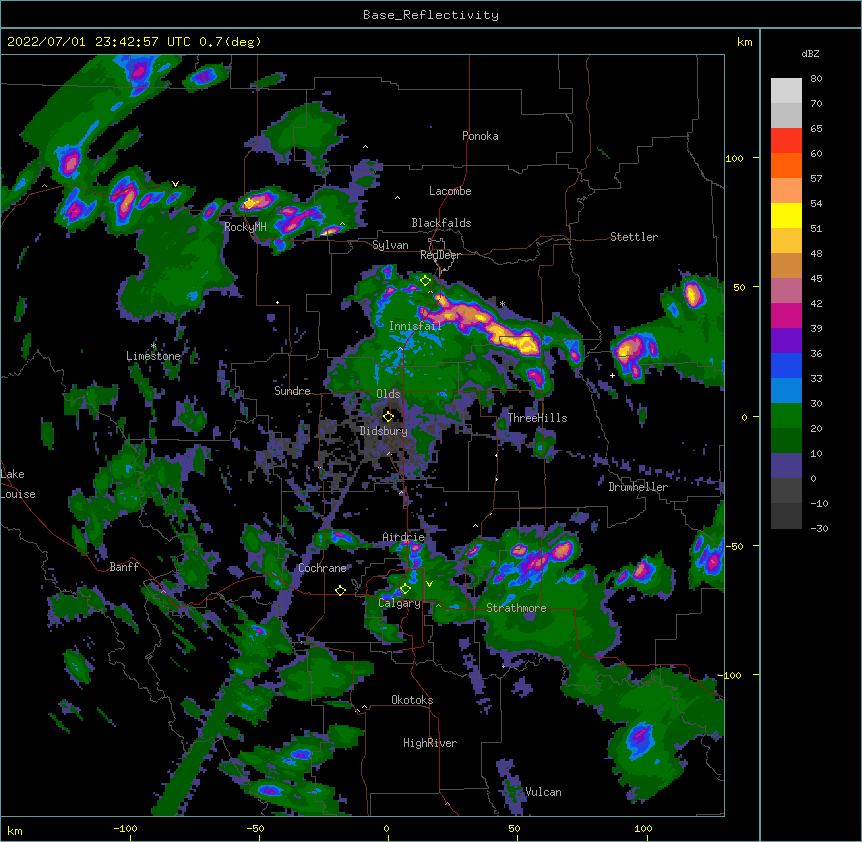Click the Limestone location label
The height and width of the screenshot is (842, 862).
pyautogui.click(x=153, y=356)
